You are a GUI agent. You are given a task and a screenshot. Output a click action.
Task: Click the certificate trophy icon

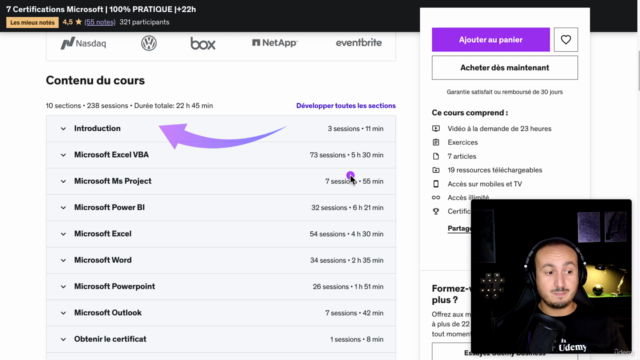pos(436,211)
